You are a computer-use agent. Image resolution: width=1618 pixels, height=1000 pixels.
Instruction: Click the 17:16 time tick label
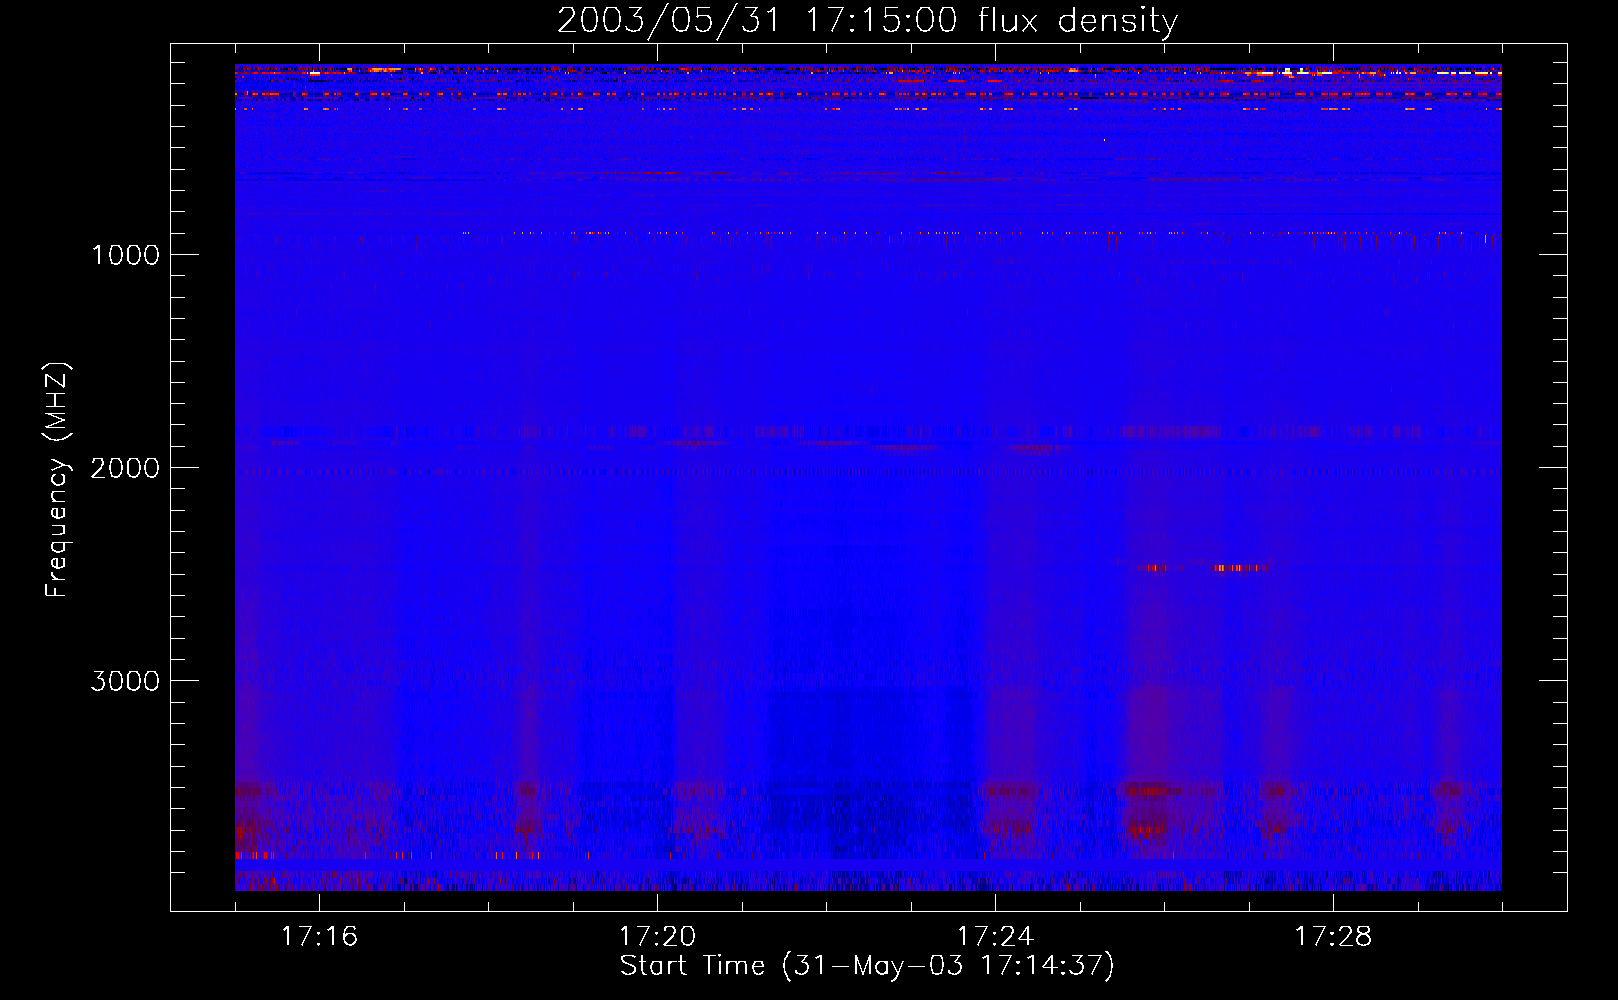[x=319, y=936]
